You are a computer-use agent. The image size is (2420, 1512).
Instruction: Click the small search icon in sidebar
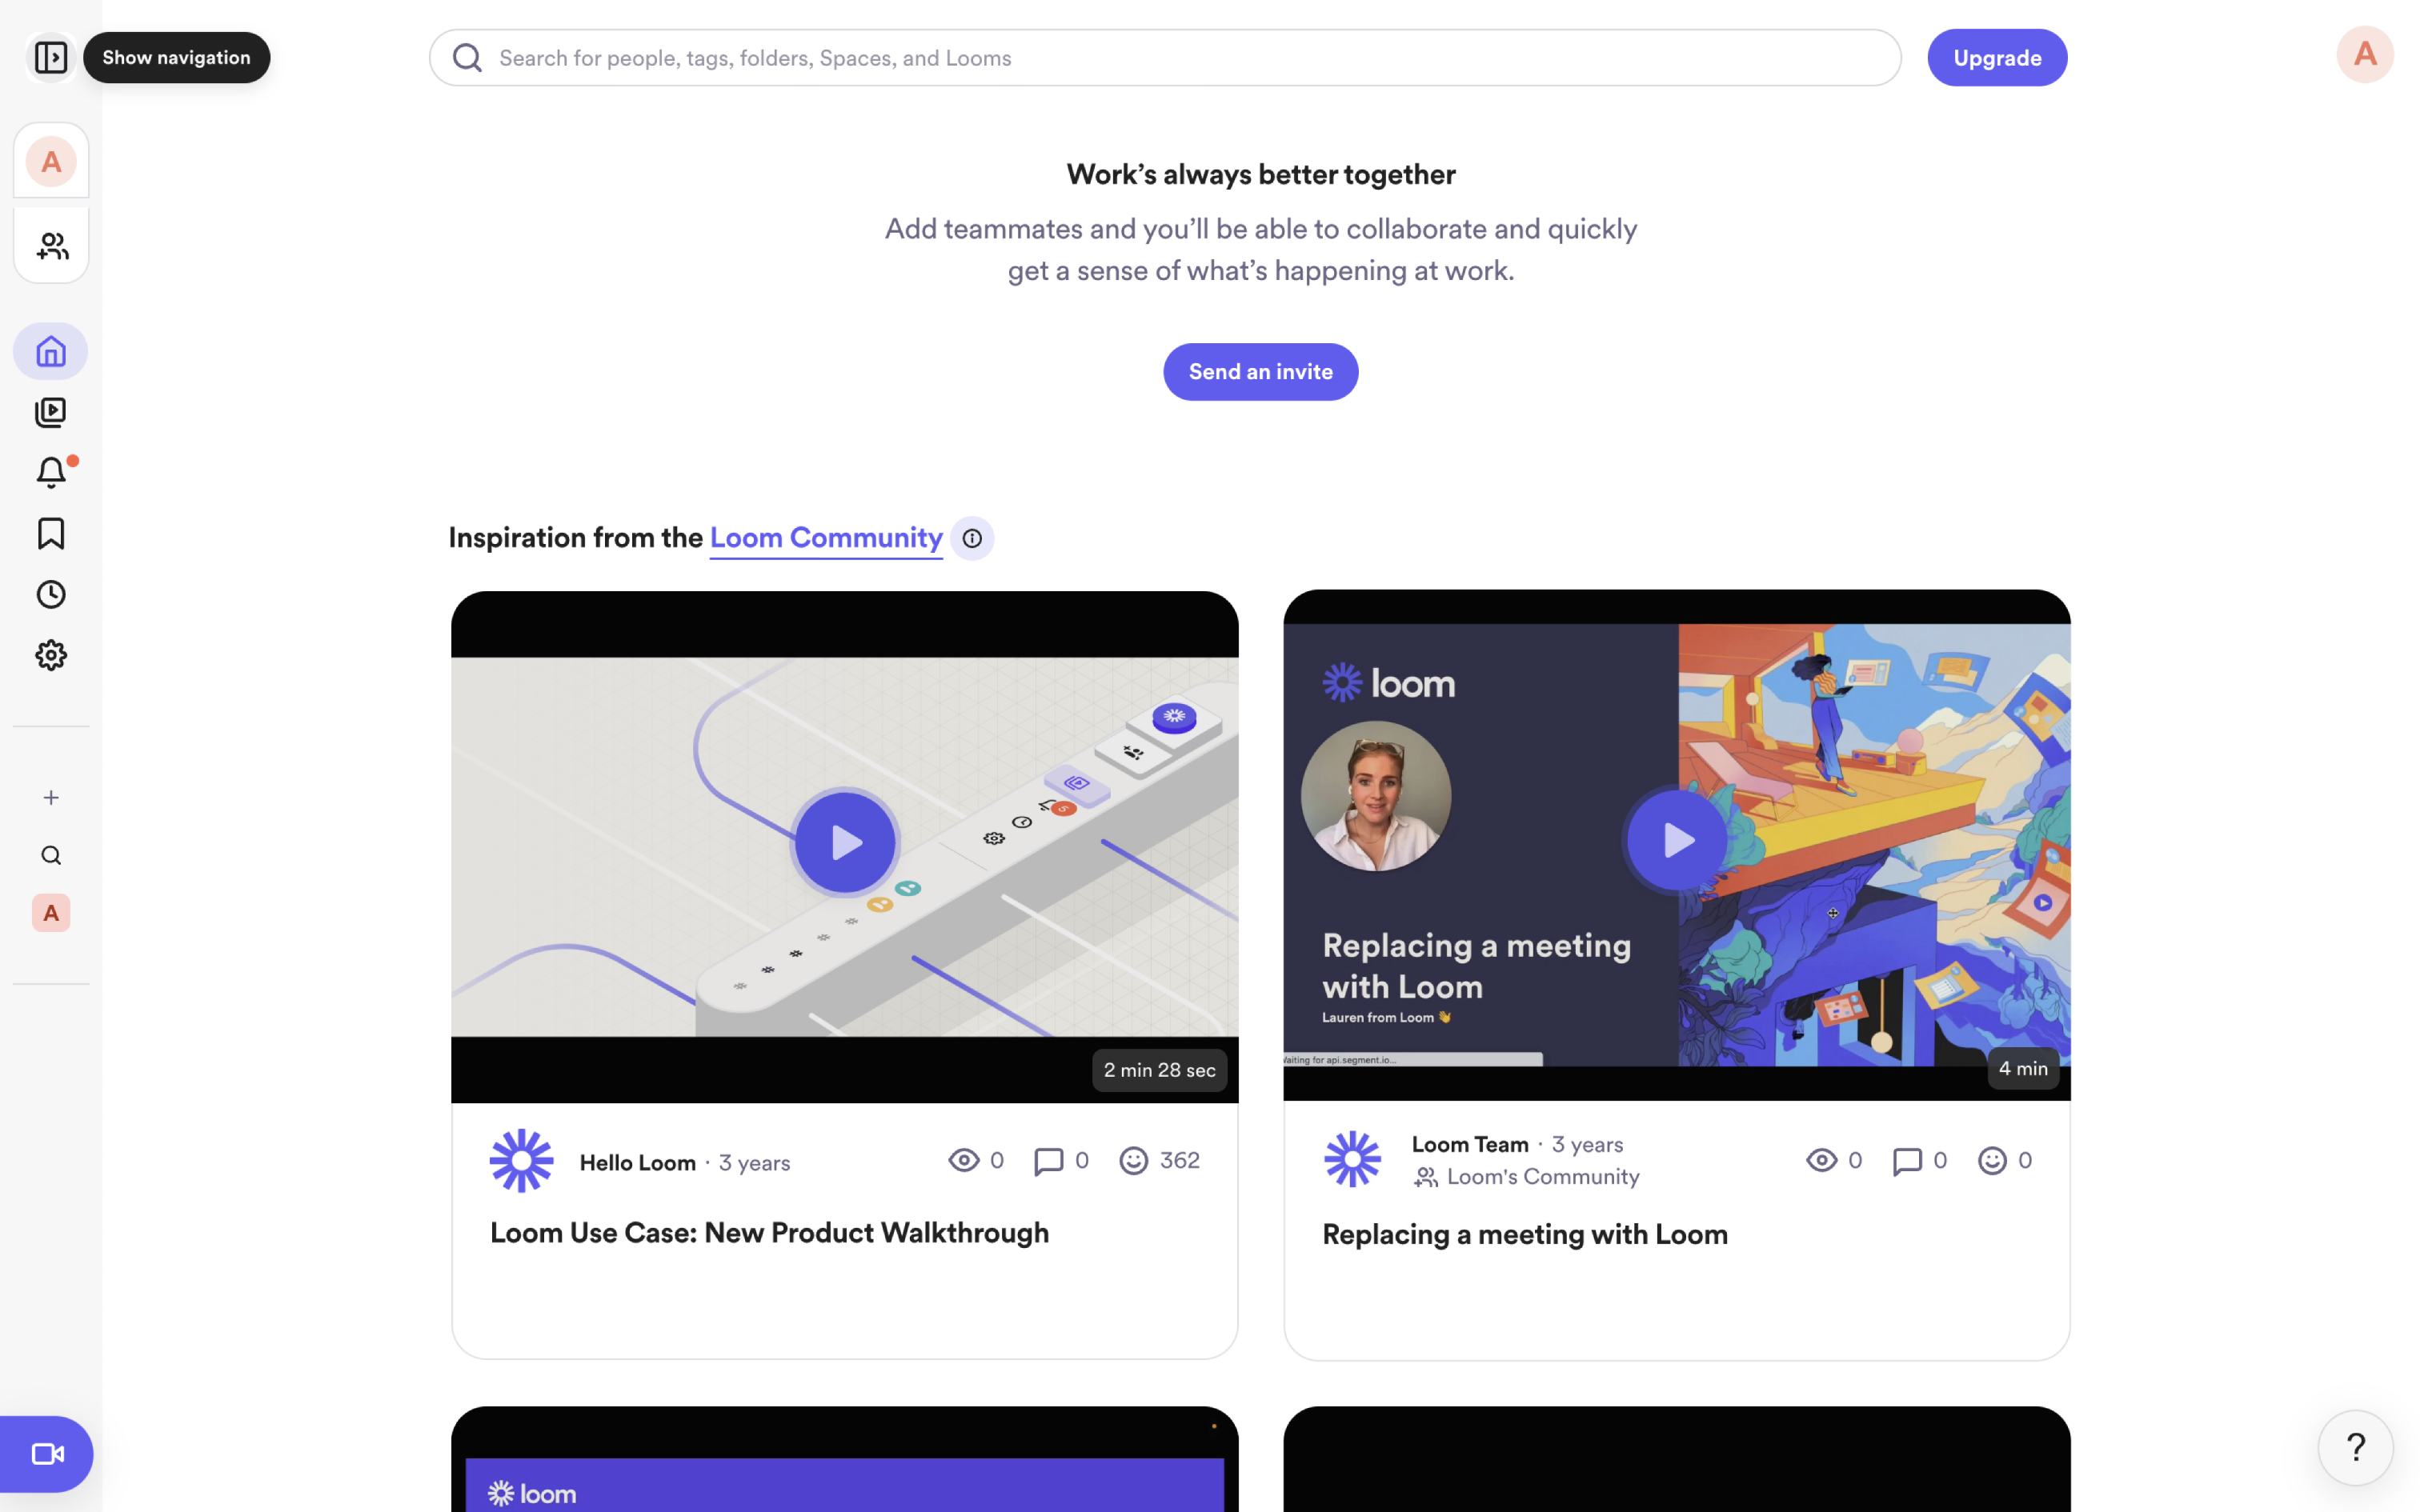[x=51, y=855]
